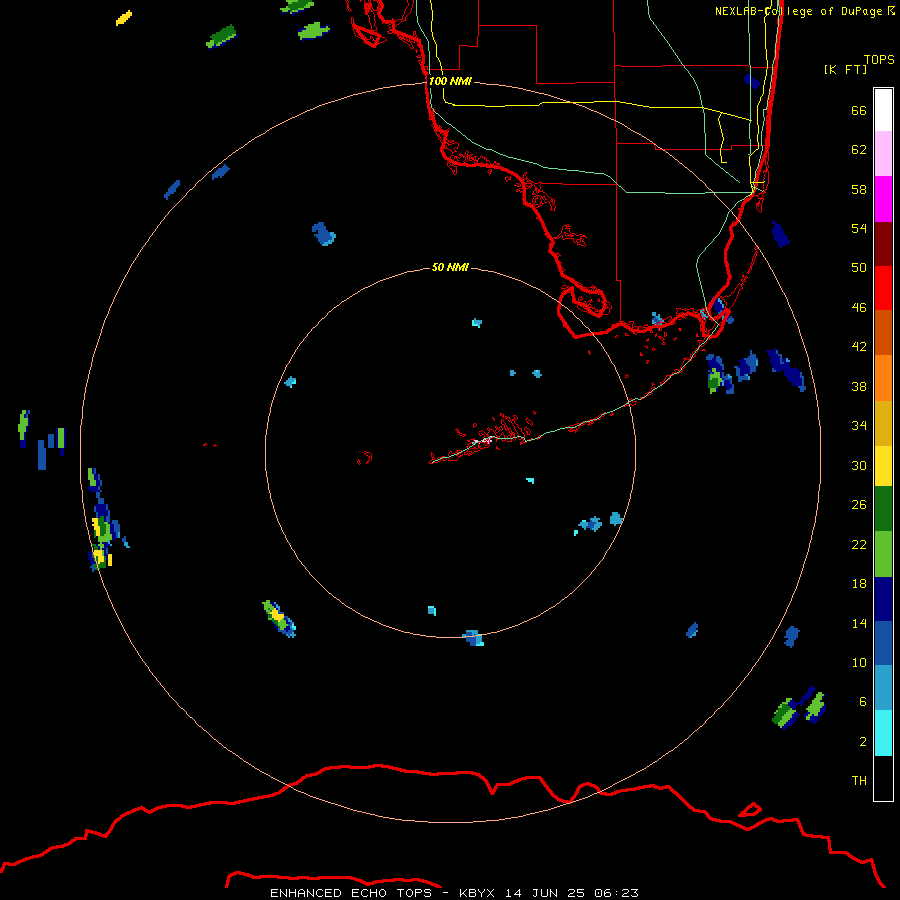Click the NEXLAB-College of DuPage credit text
900x900 pixels.
pos(804,11)
